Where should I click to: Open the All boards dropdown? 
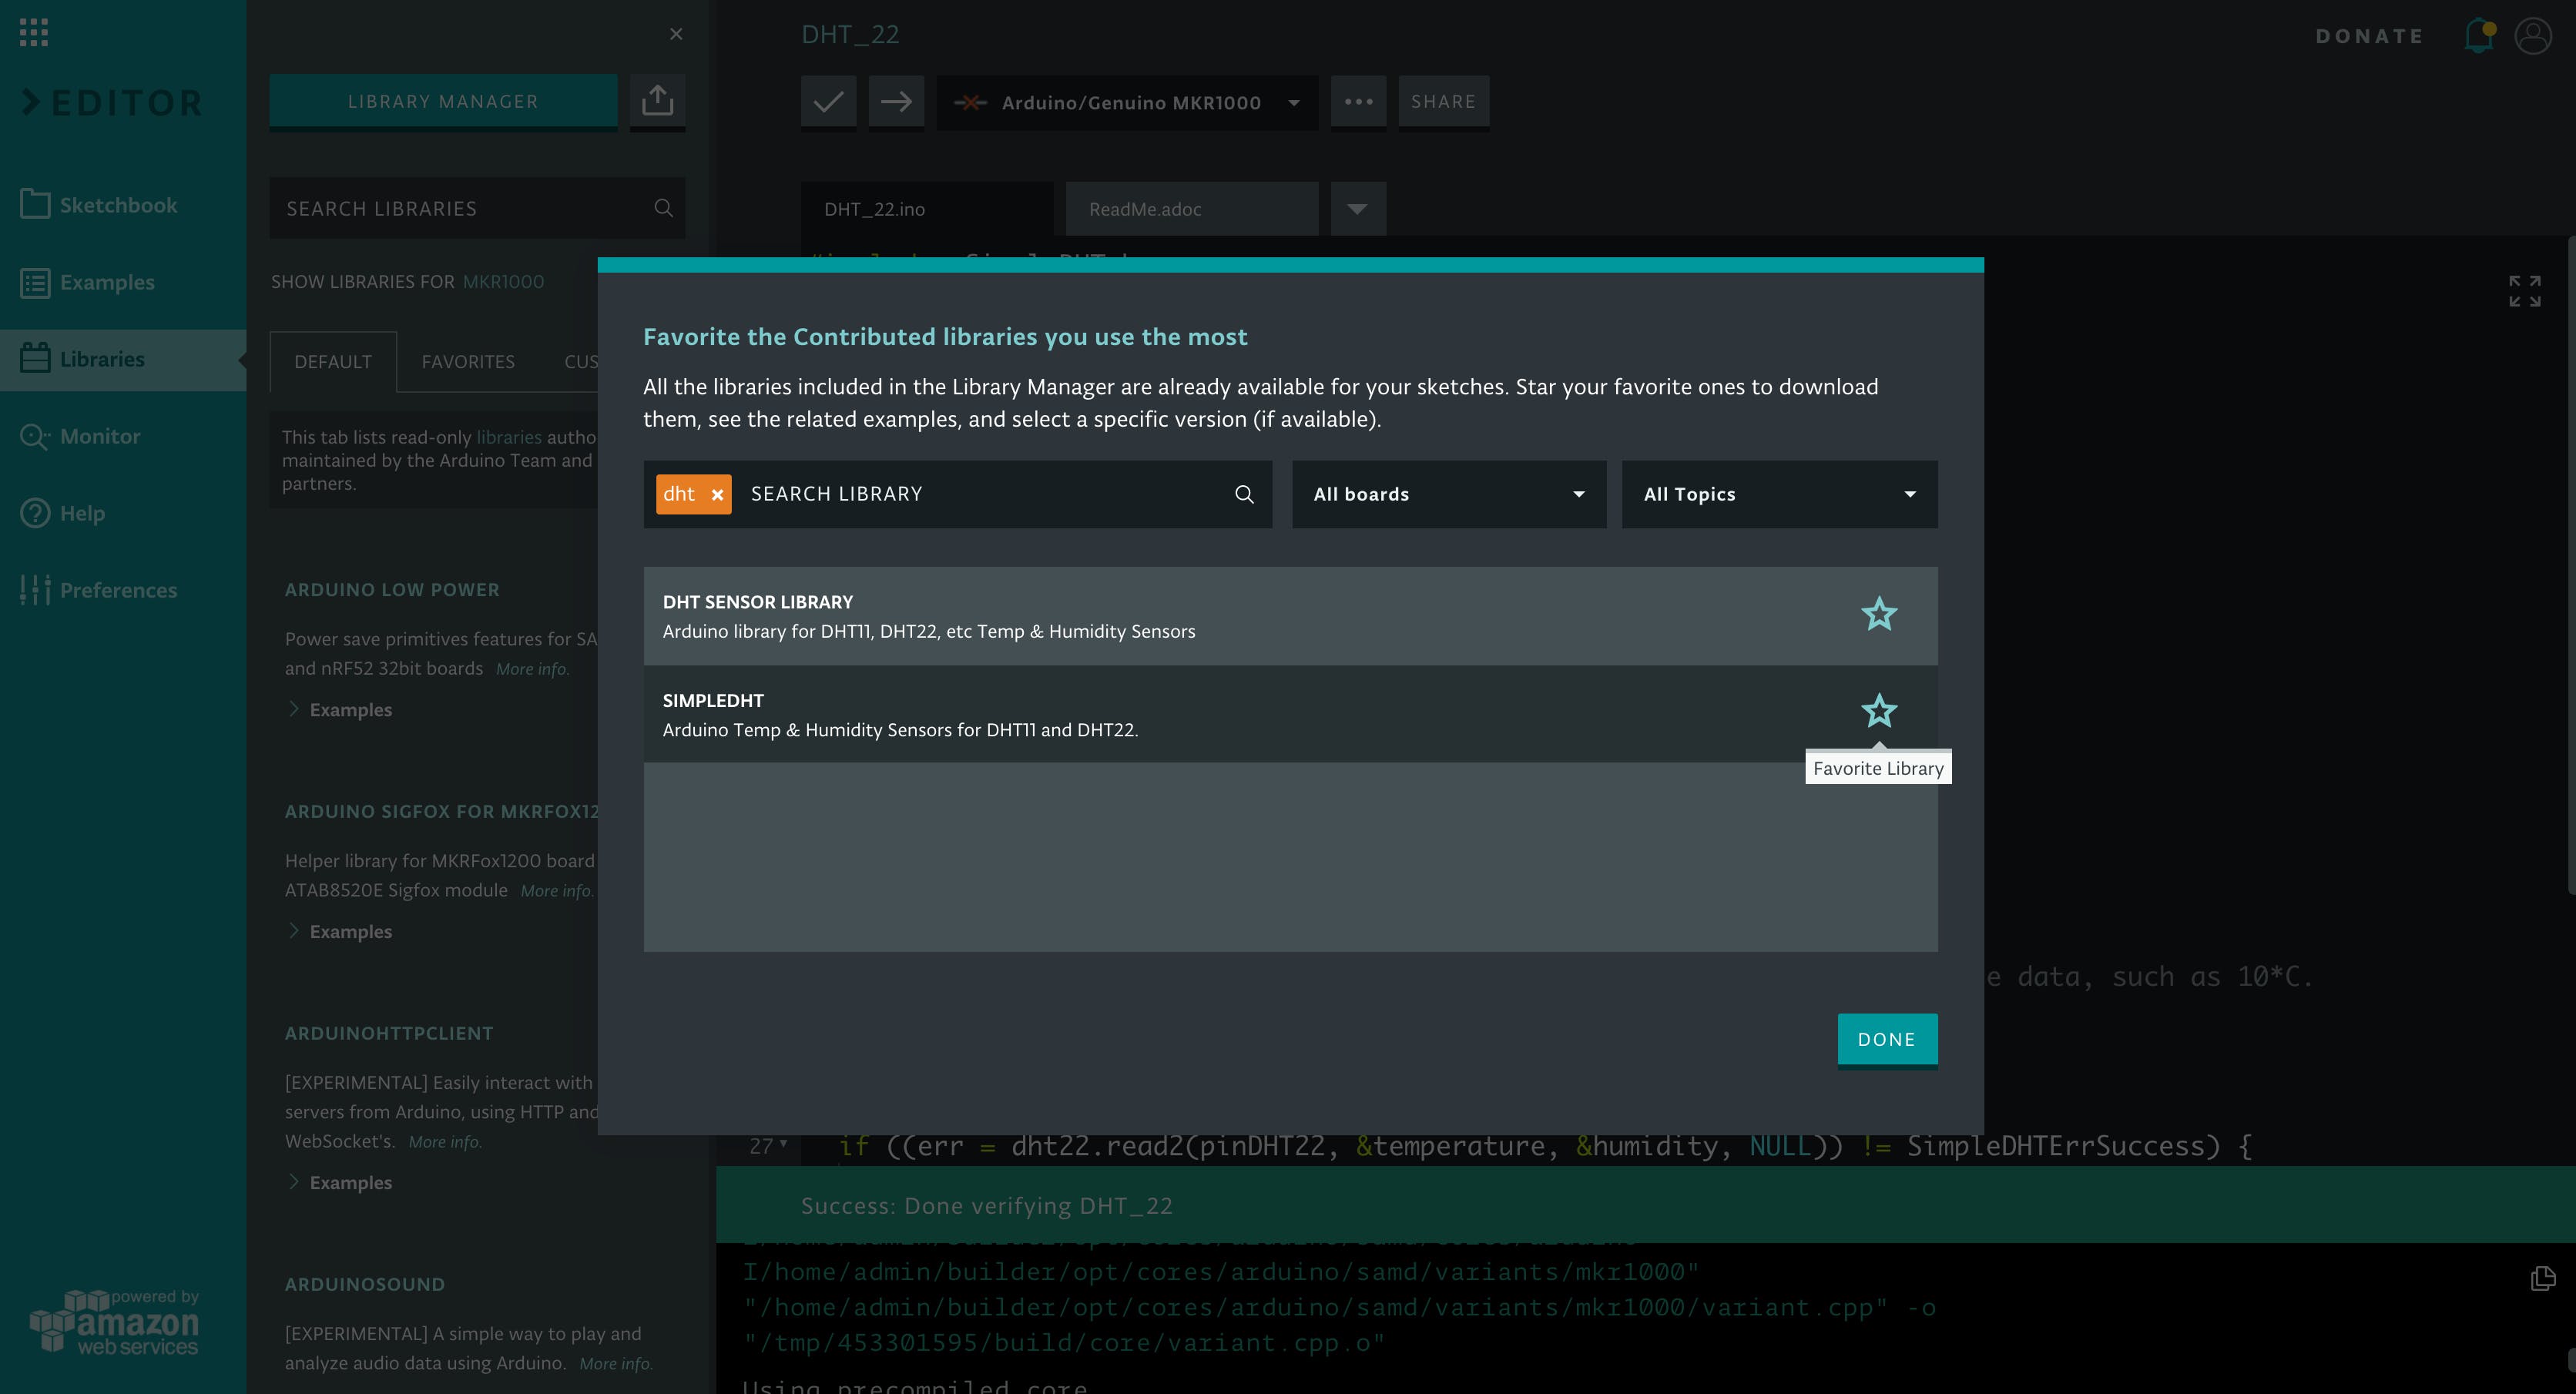(1449, 494)
